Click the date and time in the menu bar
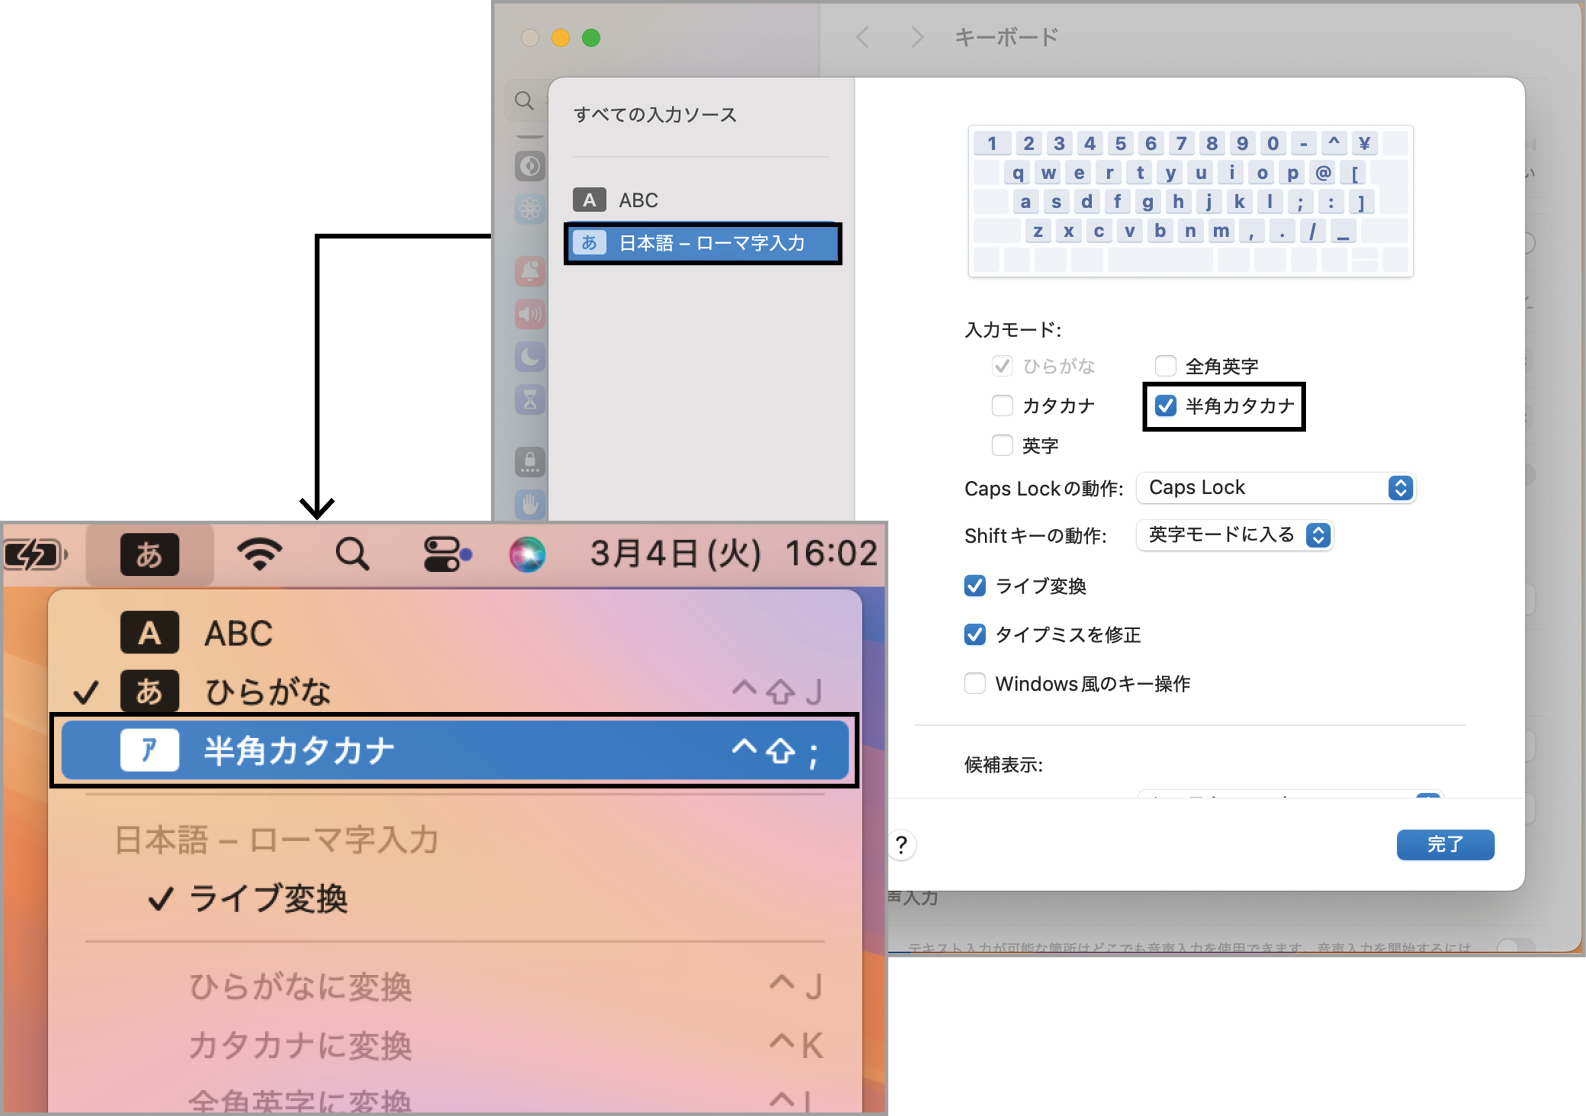The width and height of the screenshot is (1586, 1116). click(733, 553)
